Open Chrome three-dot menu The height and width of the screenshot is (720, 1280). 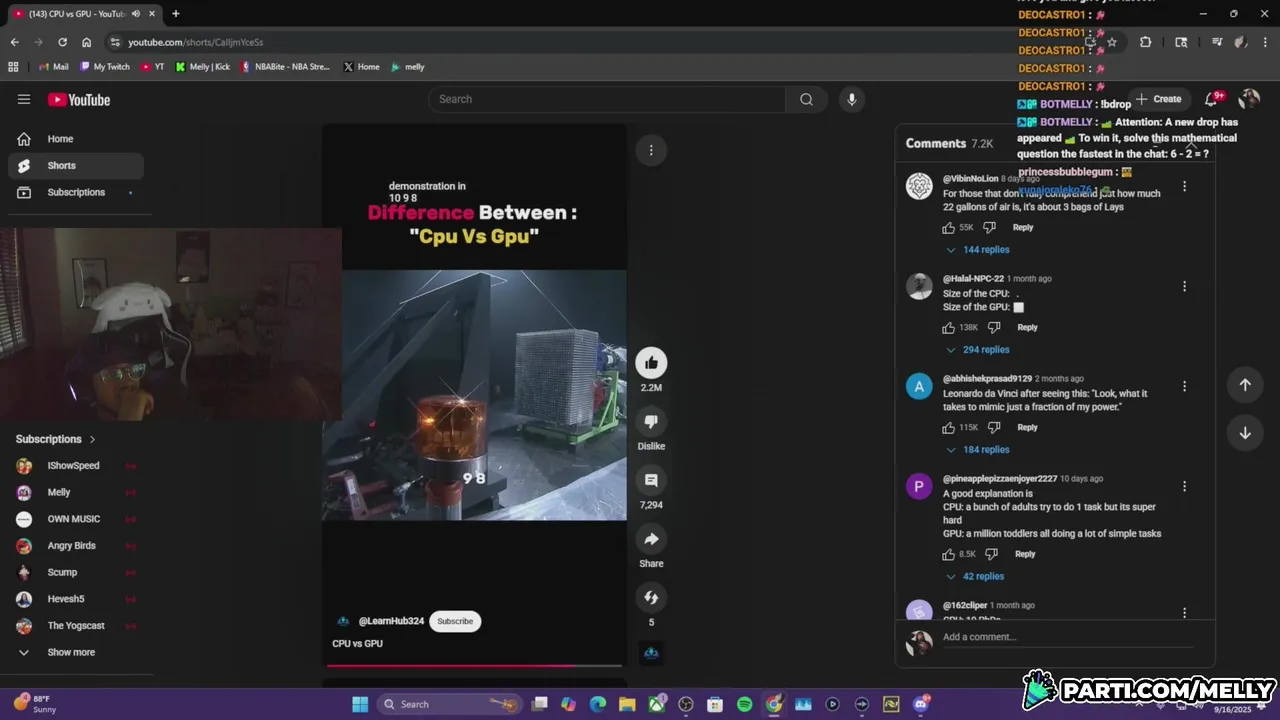click(x=1264, y=42)
